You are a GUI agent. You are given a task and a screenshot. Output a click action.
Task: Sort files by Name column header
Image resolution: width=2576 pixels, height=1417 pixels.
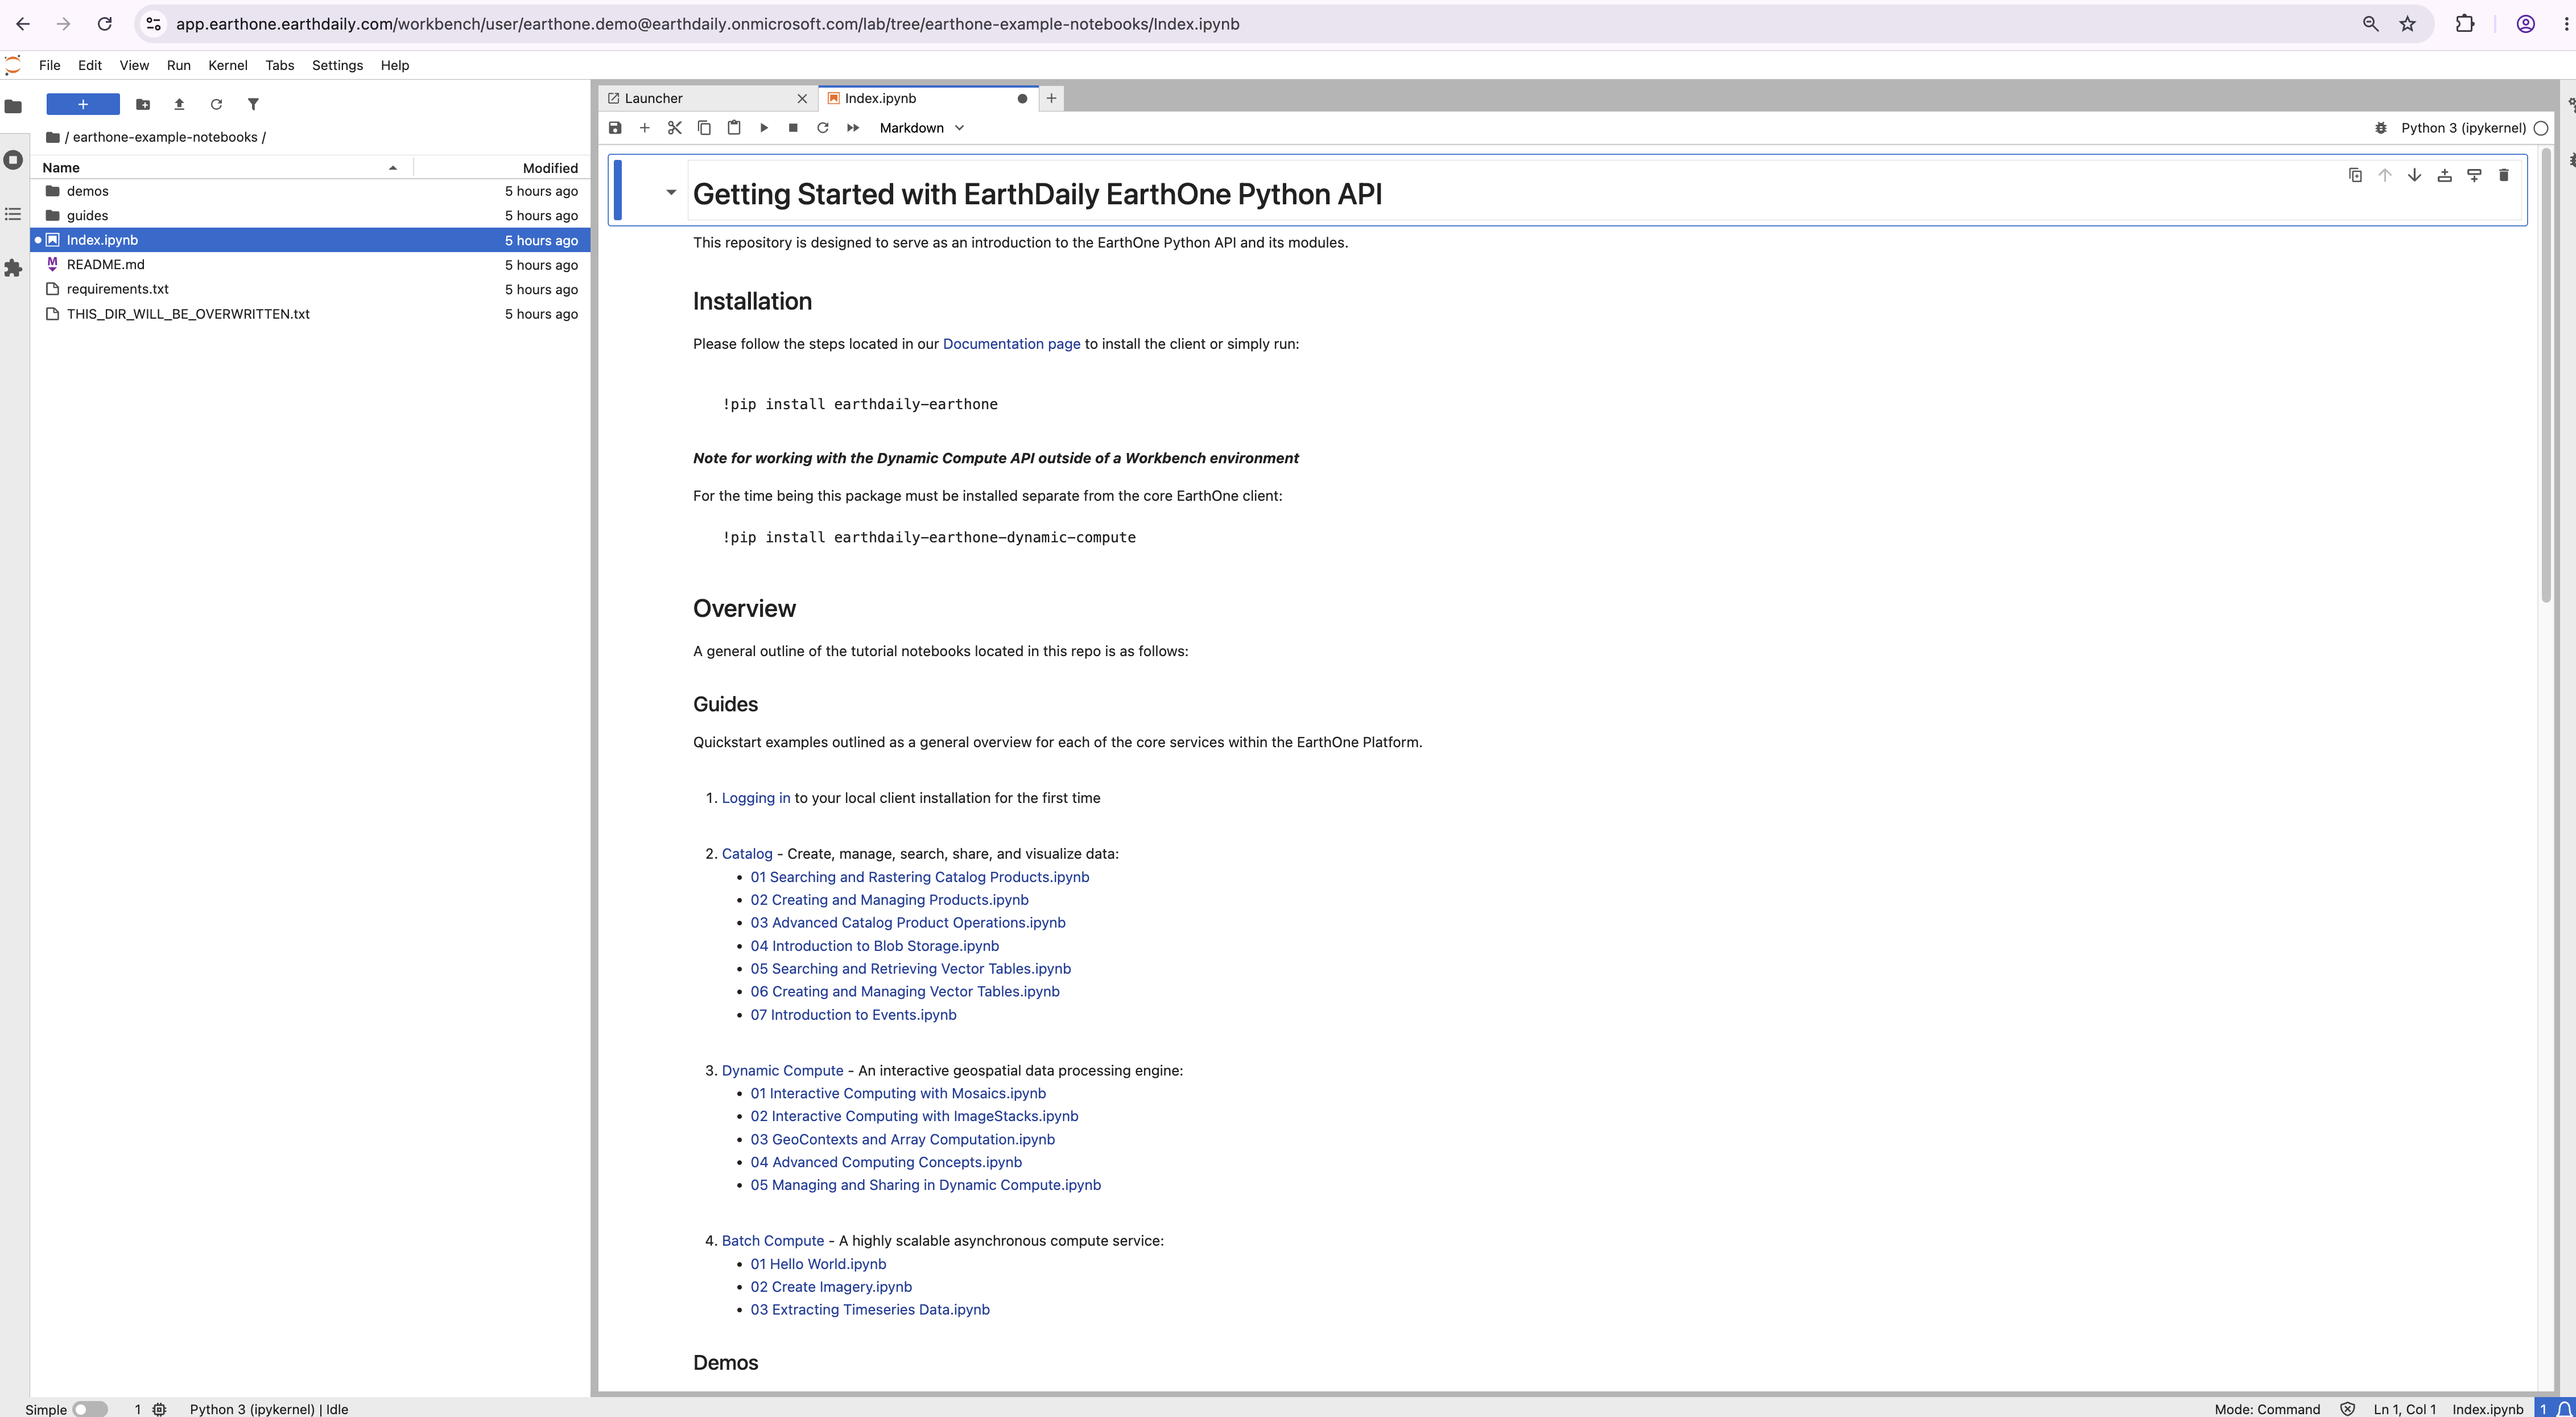coord(222,168)
